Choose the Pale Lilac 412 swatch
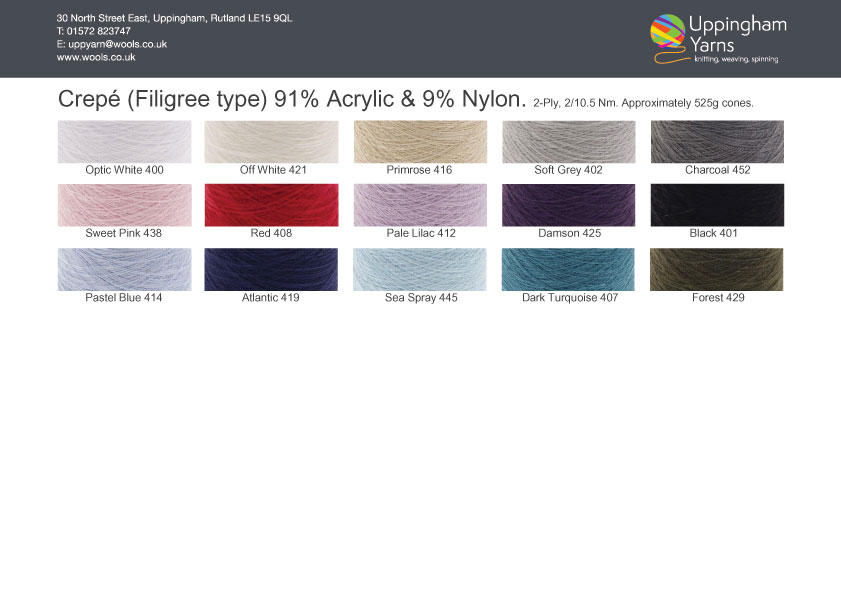 tap(420, 205)
